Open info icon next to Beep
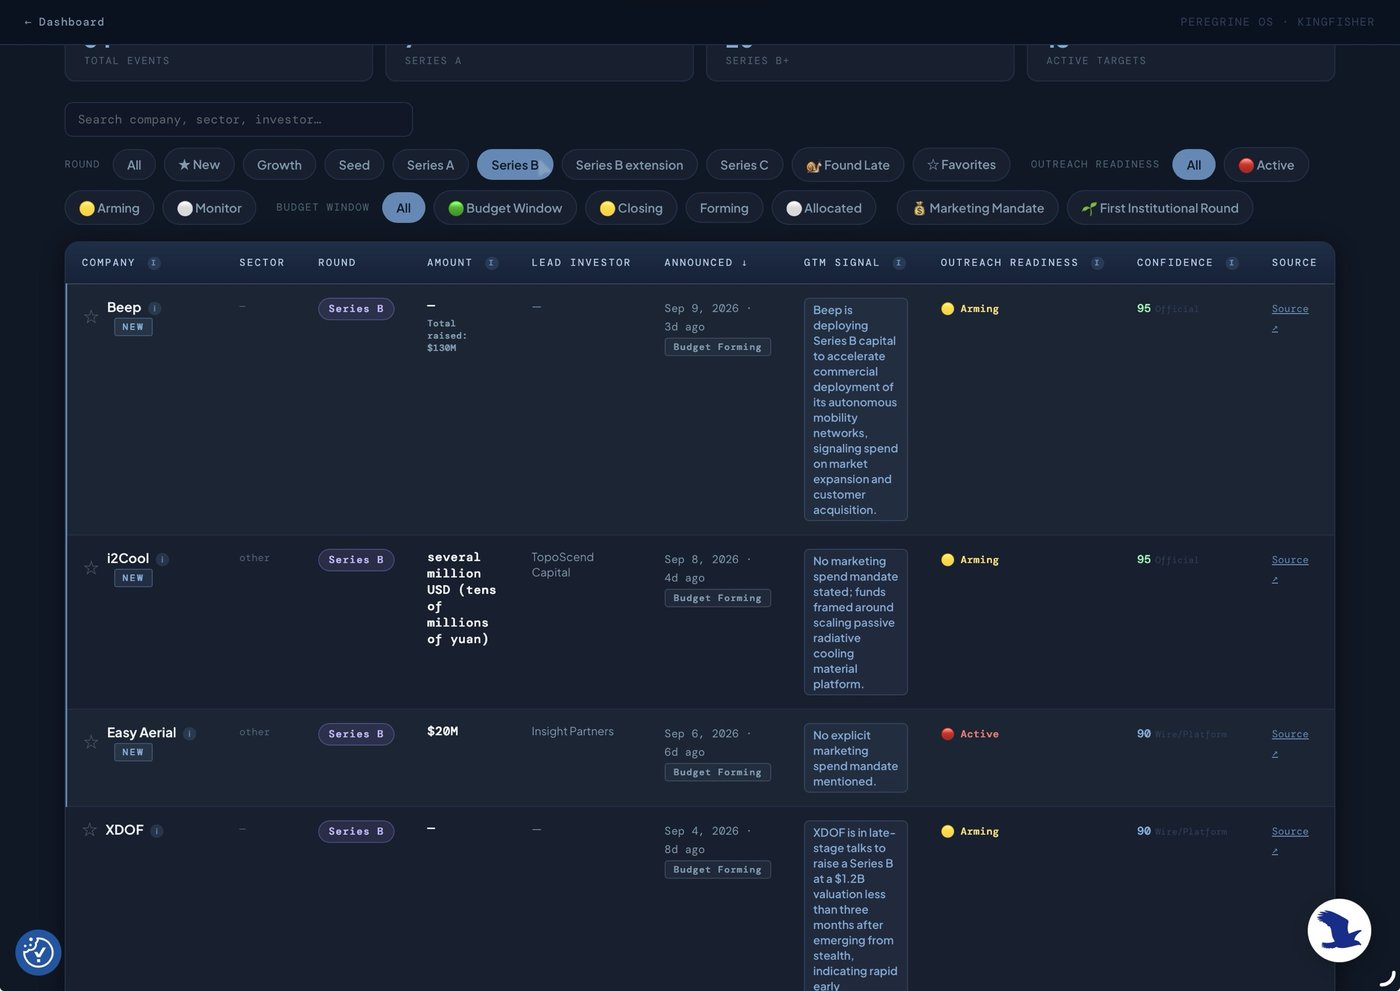Viewport: 1400px width, 991px height. [155, 308]
